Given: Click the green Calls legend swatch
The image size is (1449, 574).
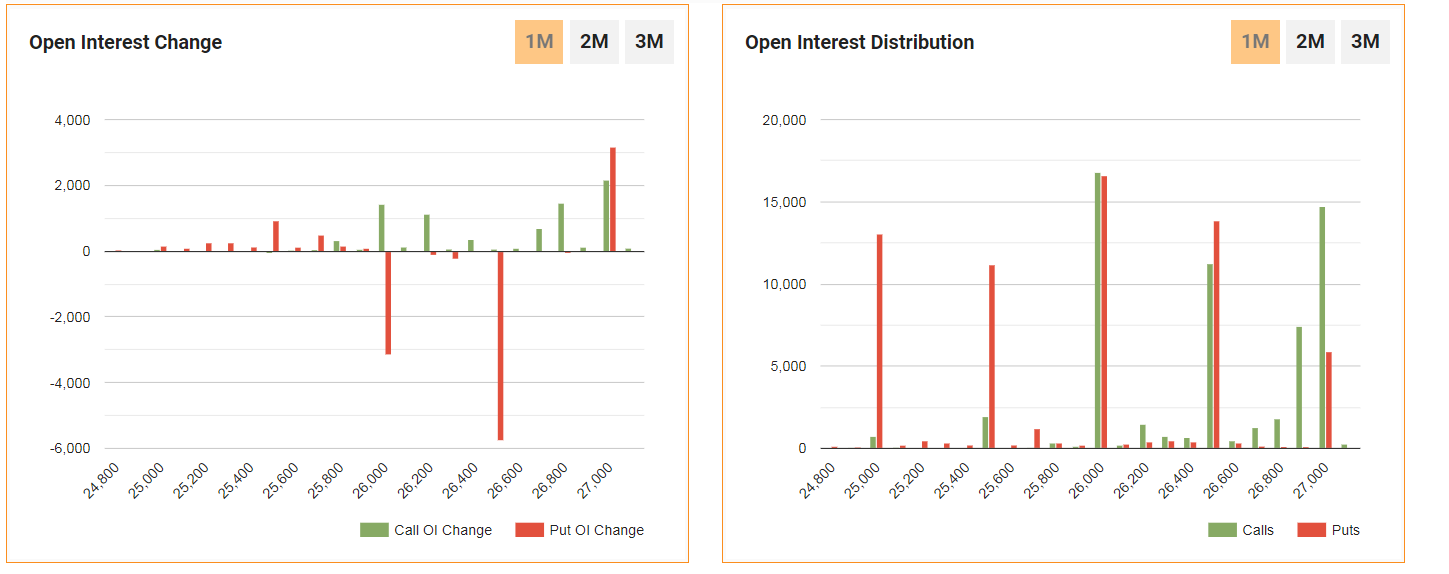Looking at the screenshot, I should pyautogui.click(x=1222, y=530).
